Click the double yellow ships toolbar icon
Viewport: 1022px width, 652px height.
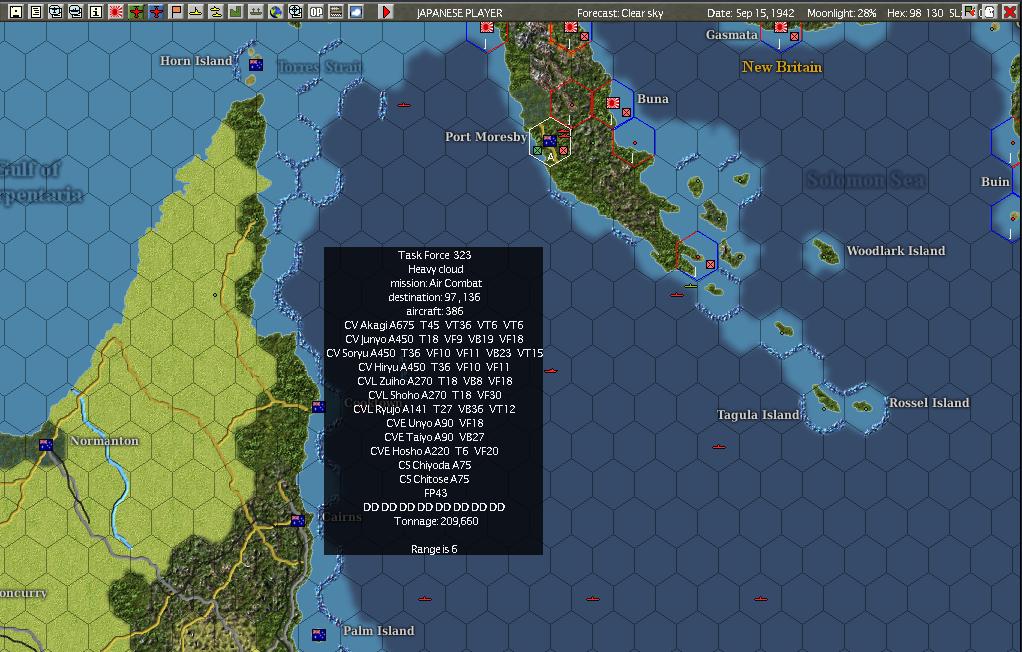pos(216,11)
